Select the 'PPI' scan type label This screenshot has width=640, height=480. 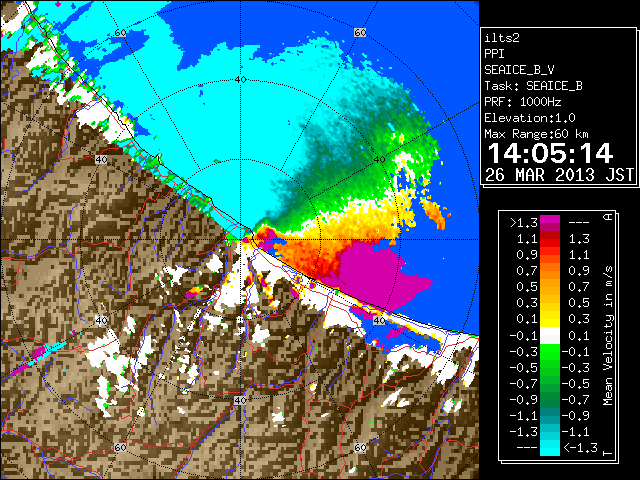tap(494, 54)
